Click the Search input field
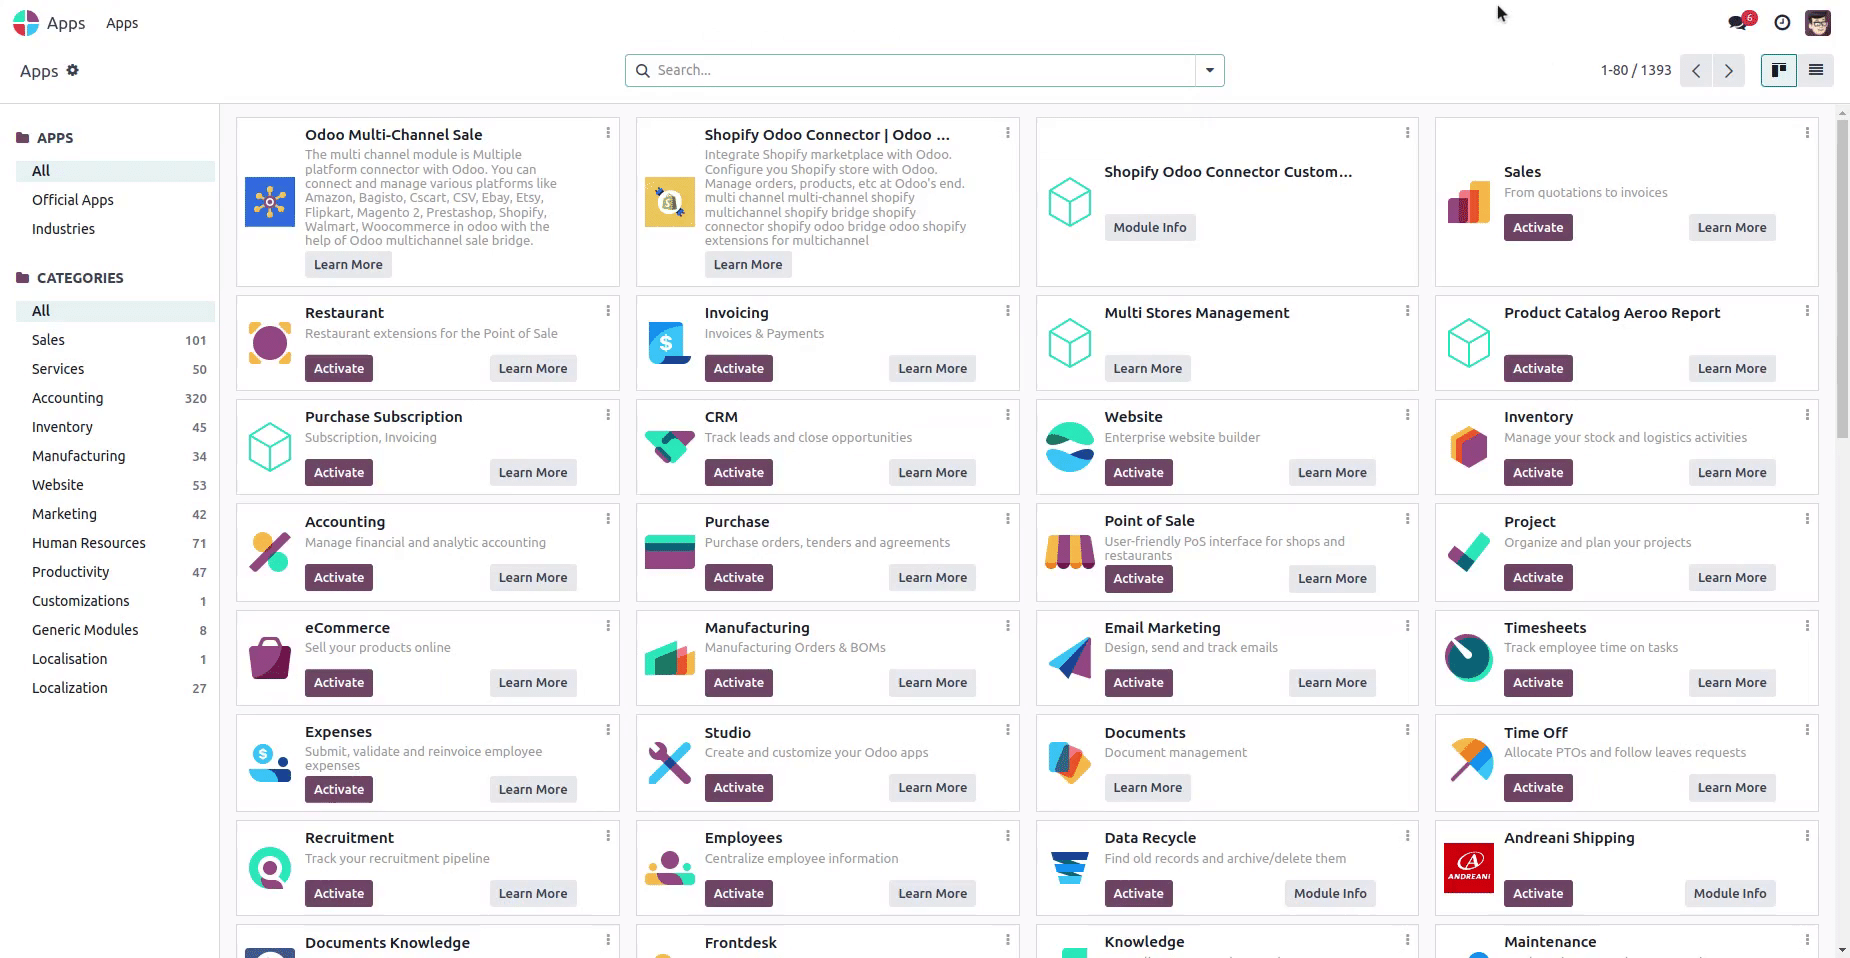 tap(920, 70)
